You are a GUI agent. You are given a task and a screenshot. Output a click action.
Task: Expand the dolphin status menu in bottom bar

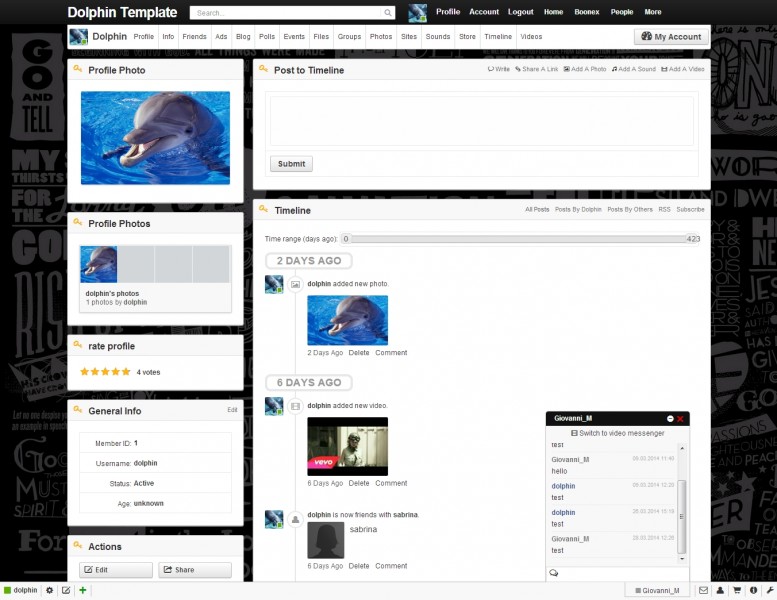tap(21, 591)
